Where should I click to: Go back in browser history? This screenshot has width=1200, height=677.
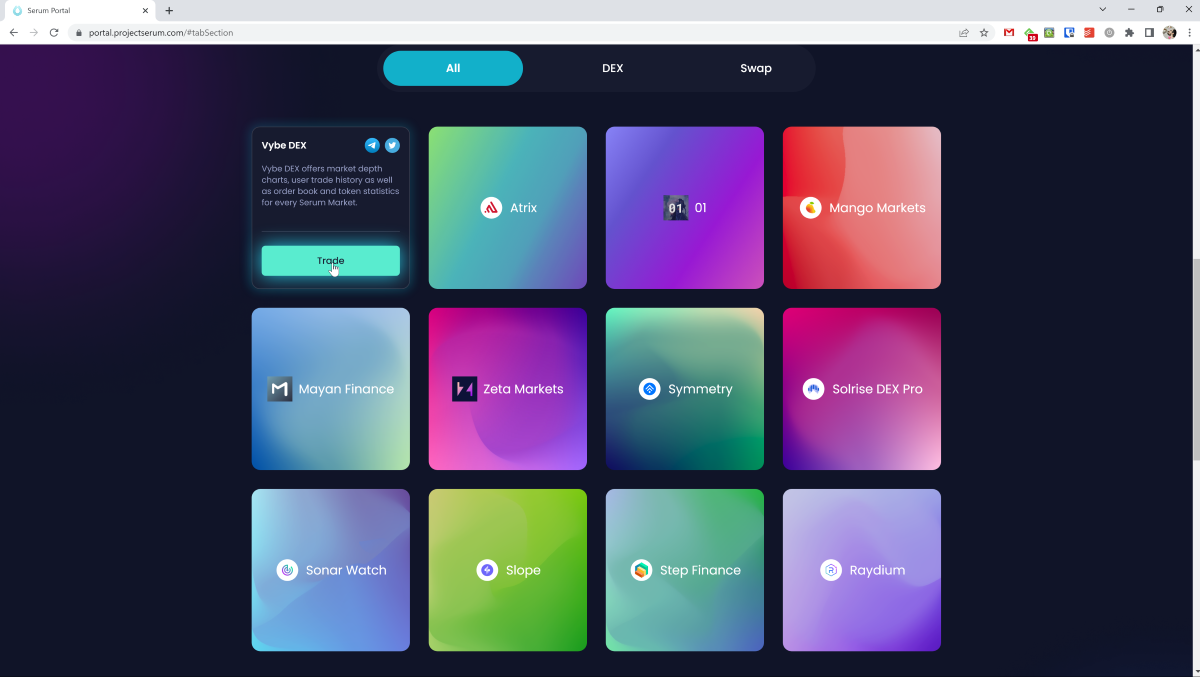pyautogui.click(x=13, y=32)
